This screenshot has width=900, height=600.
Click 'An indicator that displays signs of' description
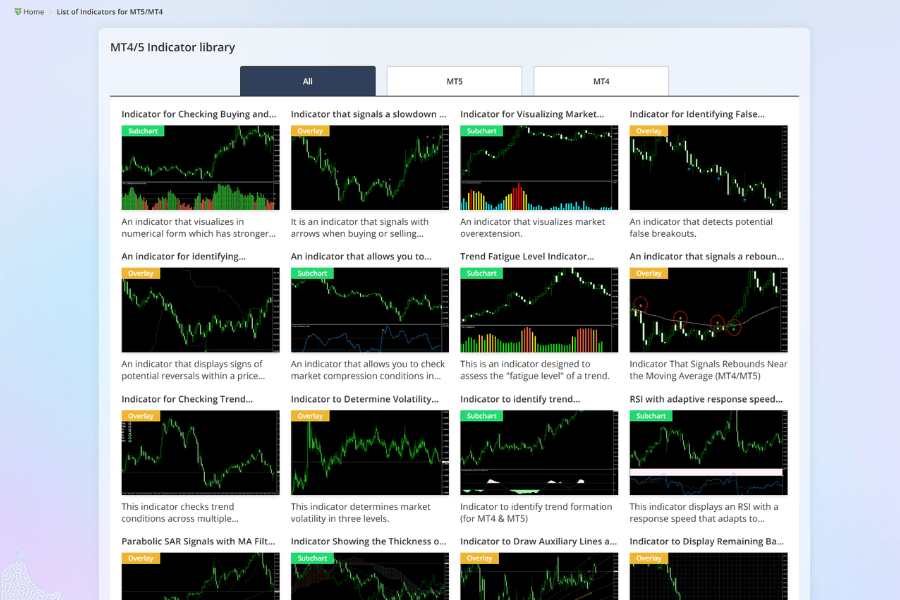click(193, 370)
